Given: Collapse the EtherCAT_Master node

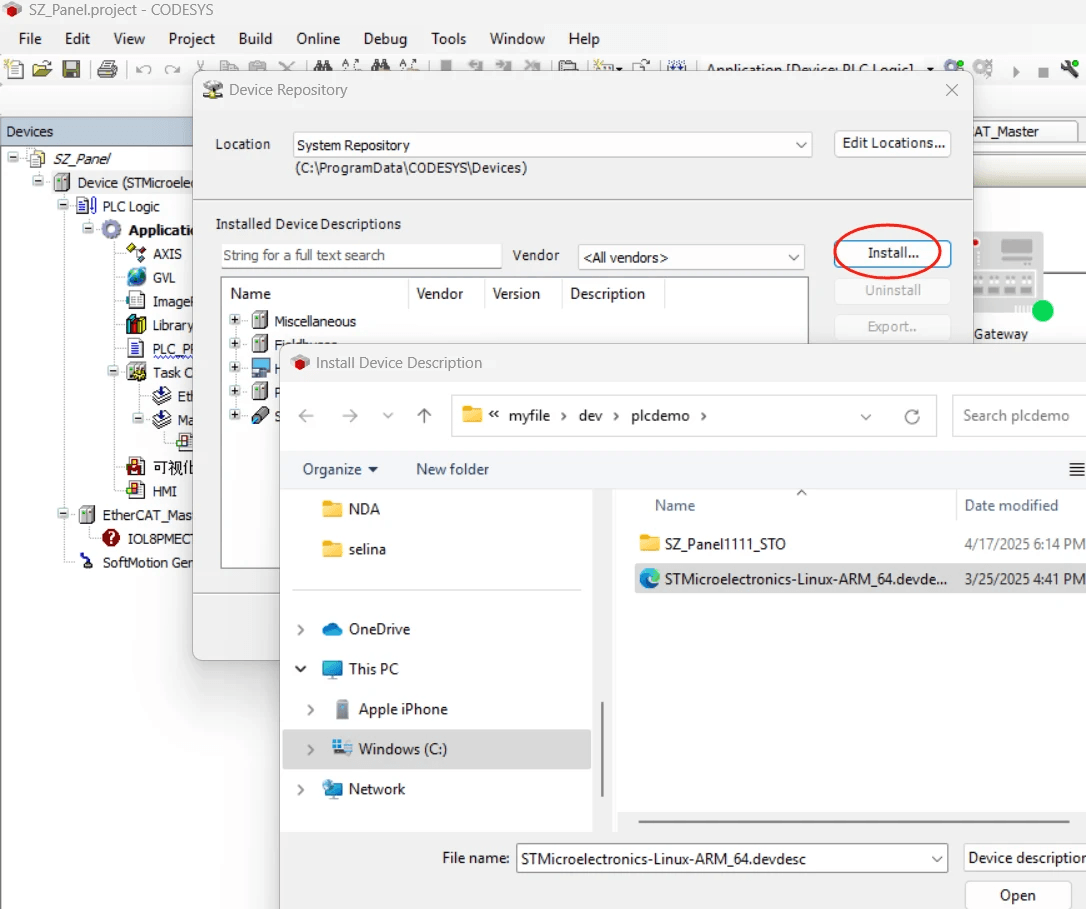Looking at the screenshot, I should coord(63,514).
